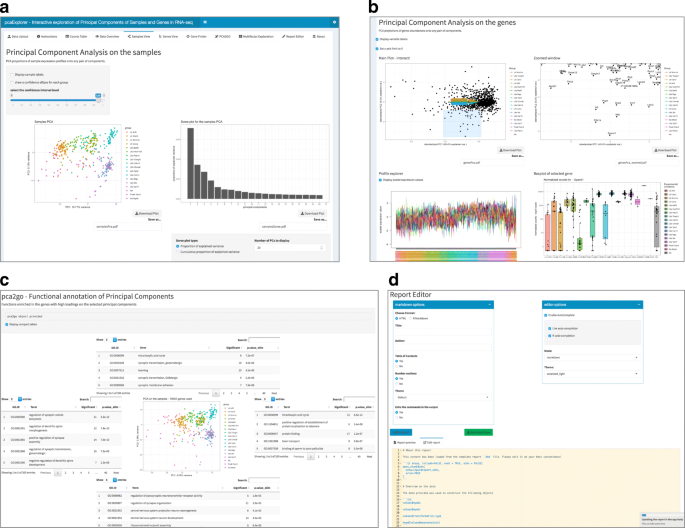Select No for Table of contents
The image size is (685, 528).
click(x=397, y=366)
